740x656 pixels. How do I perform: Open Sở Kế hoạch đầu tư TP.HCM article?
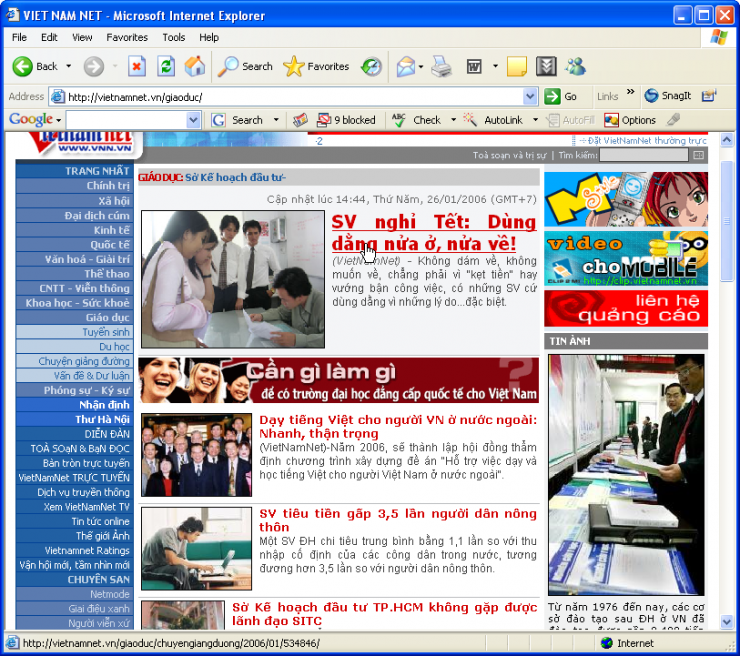(384, 614)
